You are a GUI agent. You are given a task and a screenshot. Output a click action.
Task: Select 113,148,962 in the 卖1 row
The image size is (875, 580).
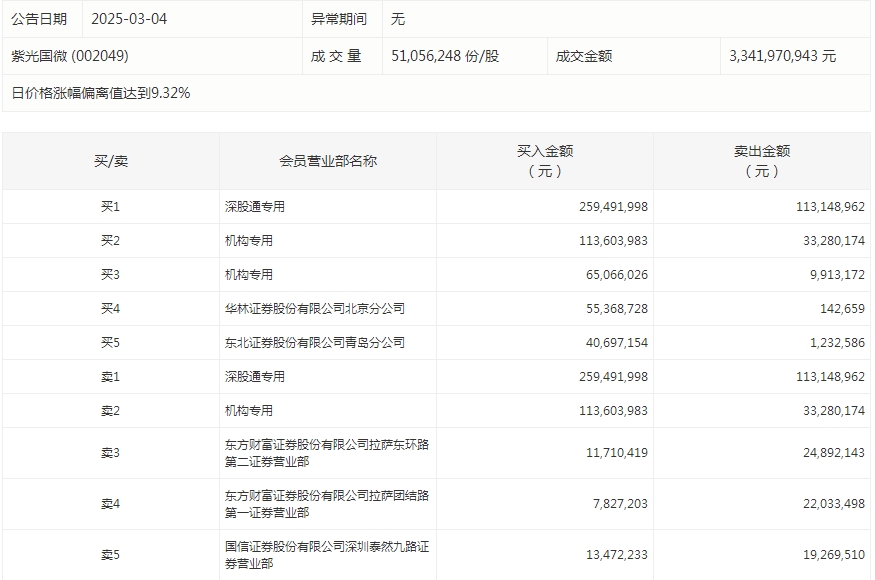point(830,377)
